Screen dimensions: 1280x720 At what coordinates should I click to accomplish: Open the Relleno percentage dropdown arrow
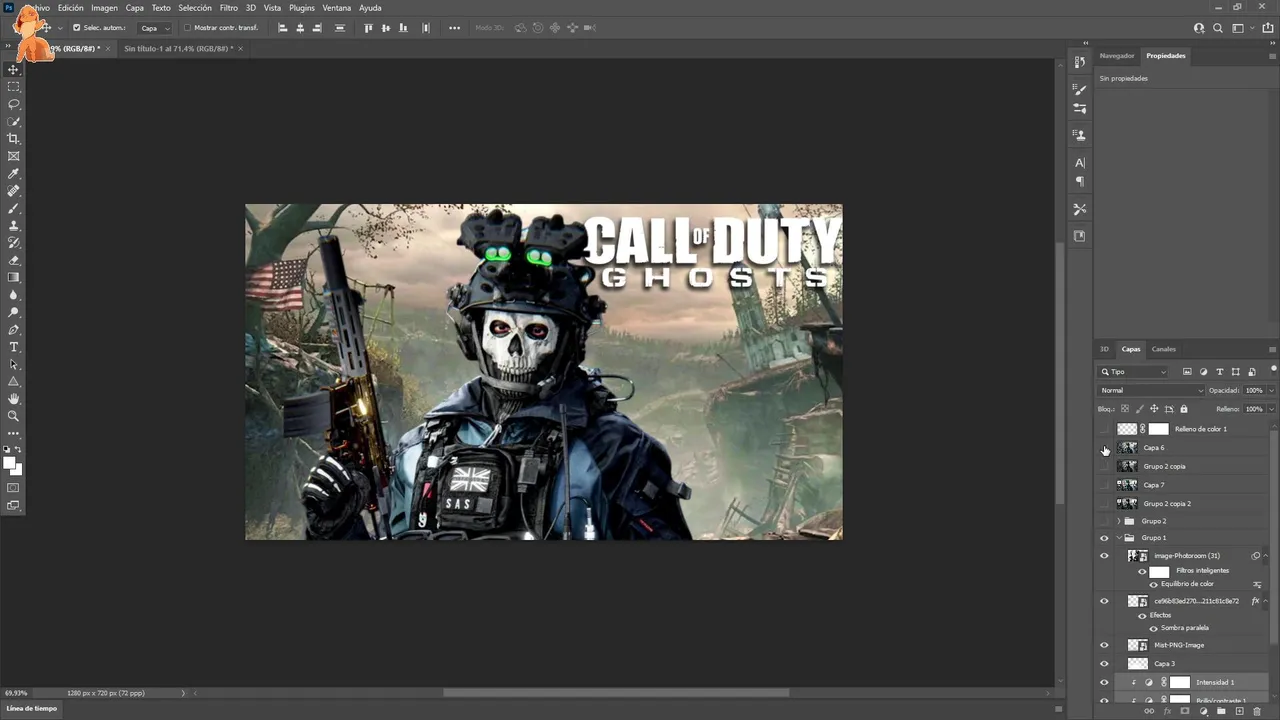(1271, 409)
